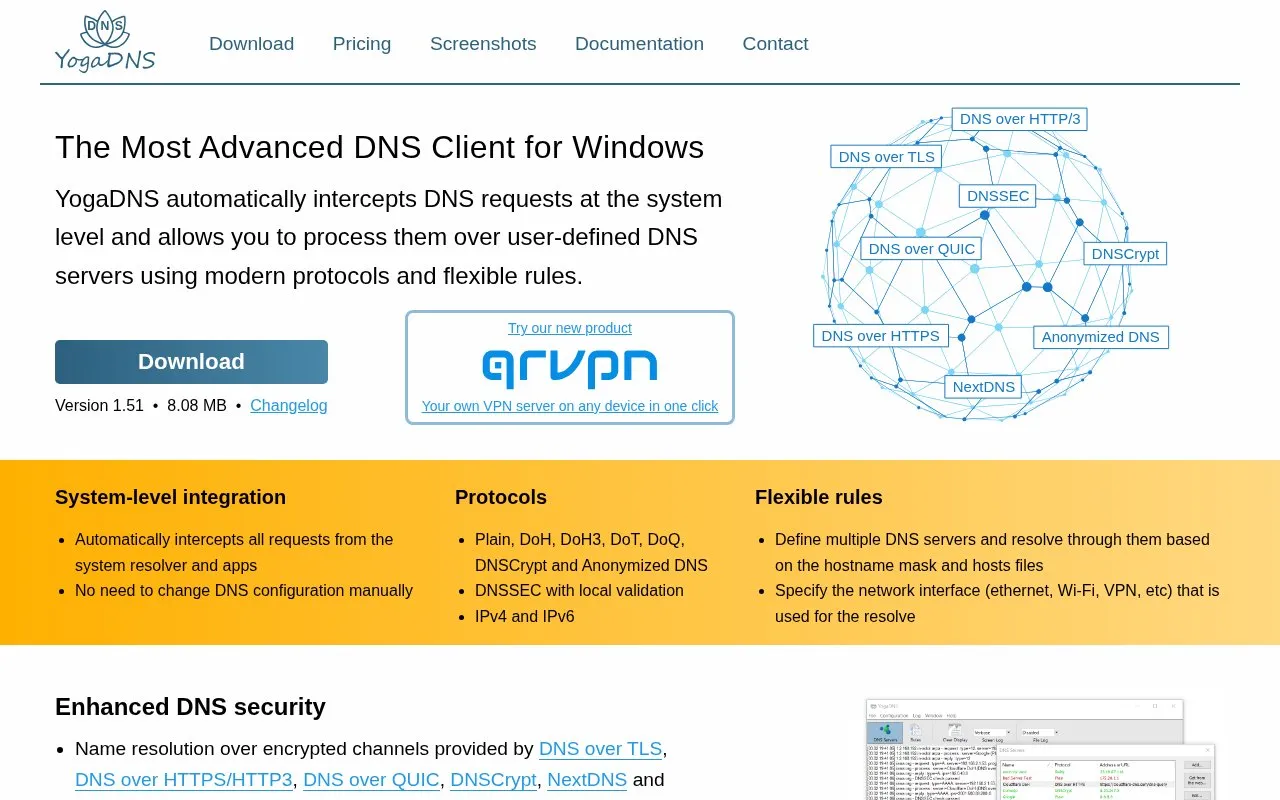This screenshot has height=800, width=1280.
Task: Go to the Pricing page
Action: coord(362,44)
